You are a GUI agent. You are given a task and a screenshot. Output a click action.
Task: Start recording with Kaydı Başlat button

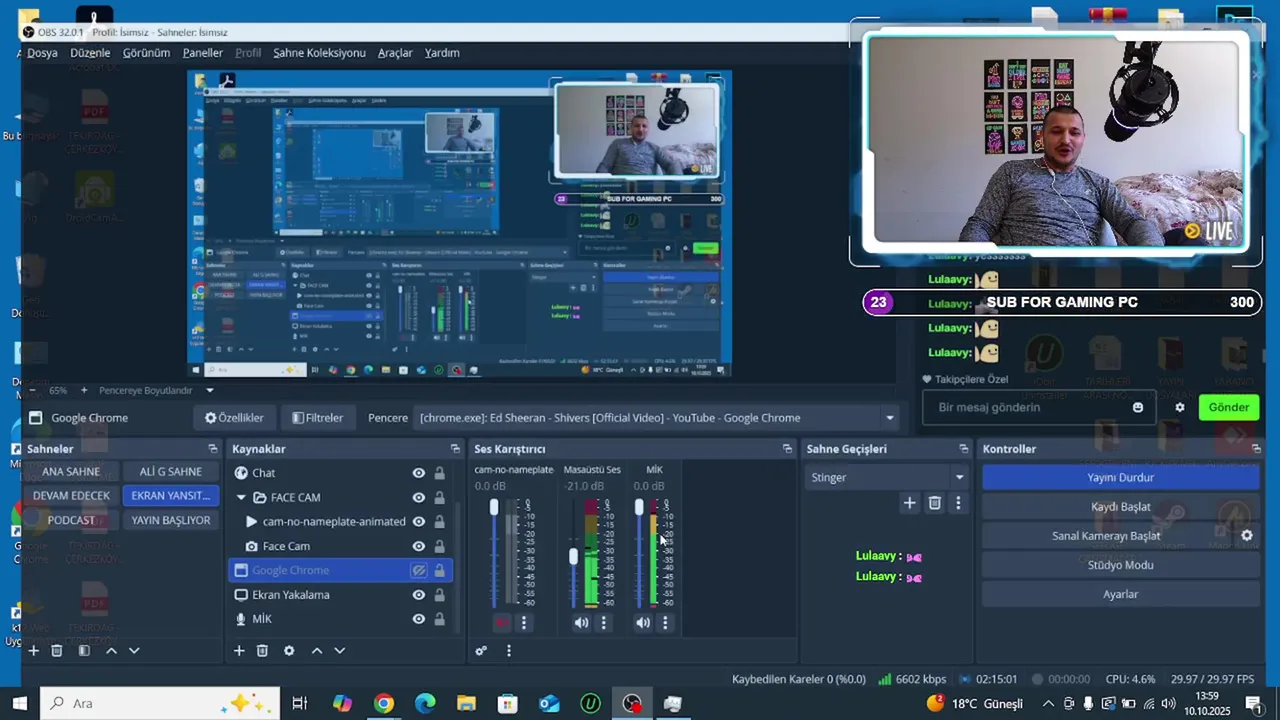[x=1120, y=507]
